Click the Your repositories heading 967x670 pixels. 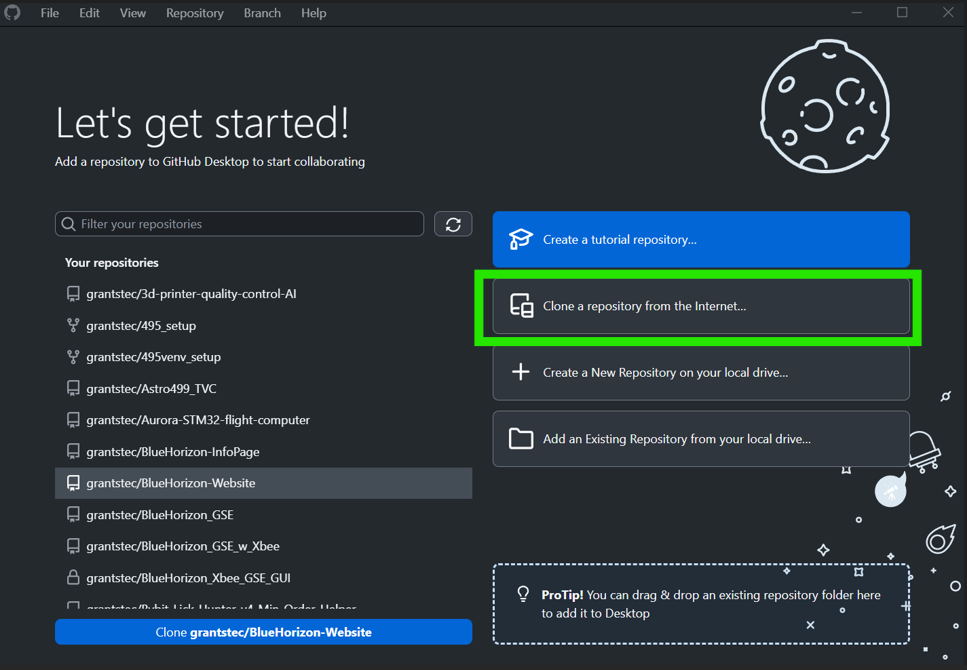(112, 263)
